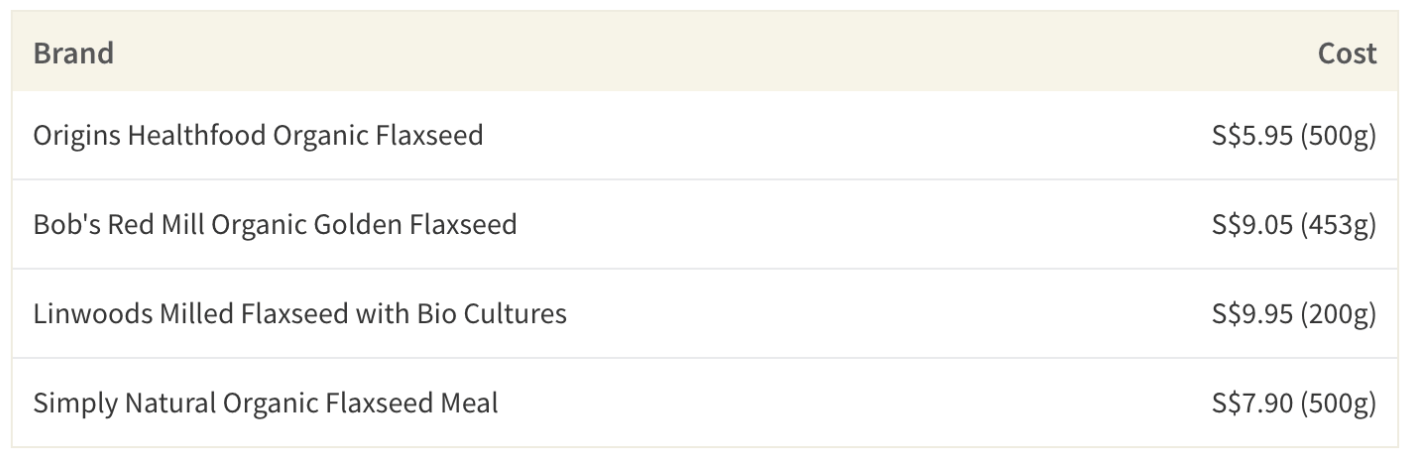Click the word "Meal" in last row
Viewport: 1416px width, 459px height.
[470, 403]
